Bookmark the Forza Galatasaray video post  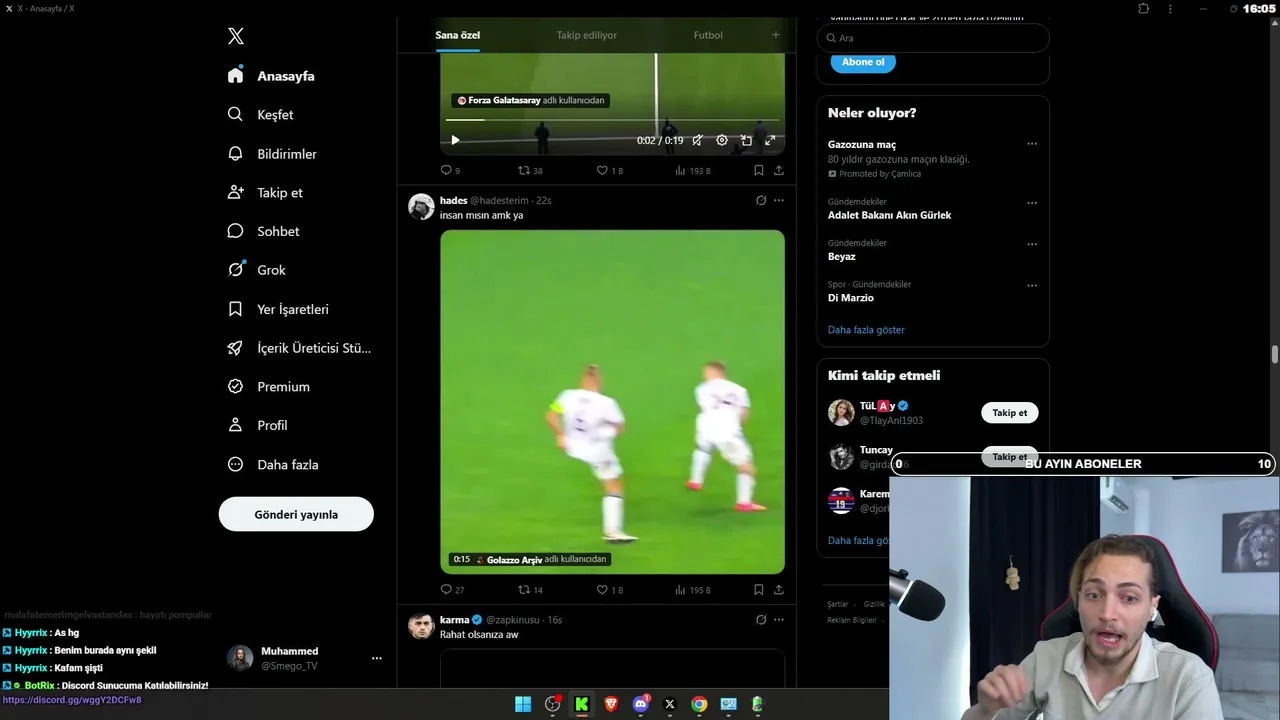click(x=759, y=171)
